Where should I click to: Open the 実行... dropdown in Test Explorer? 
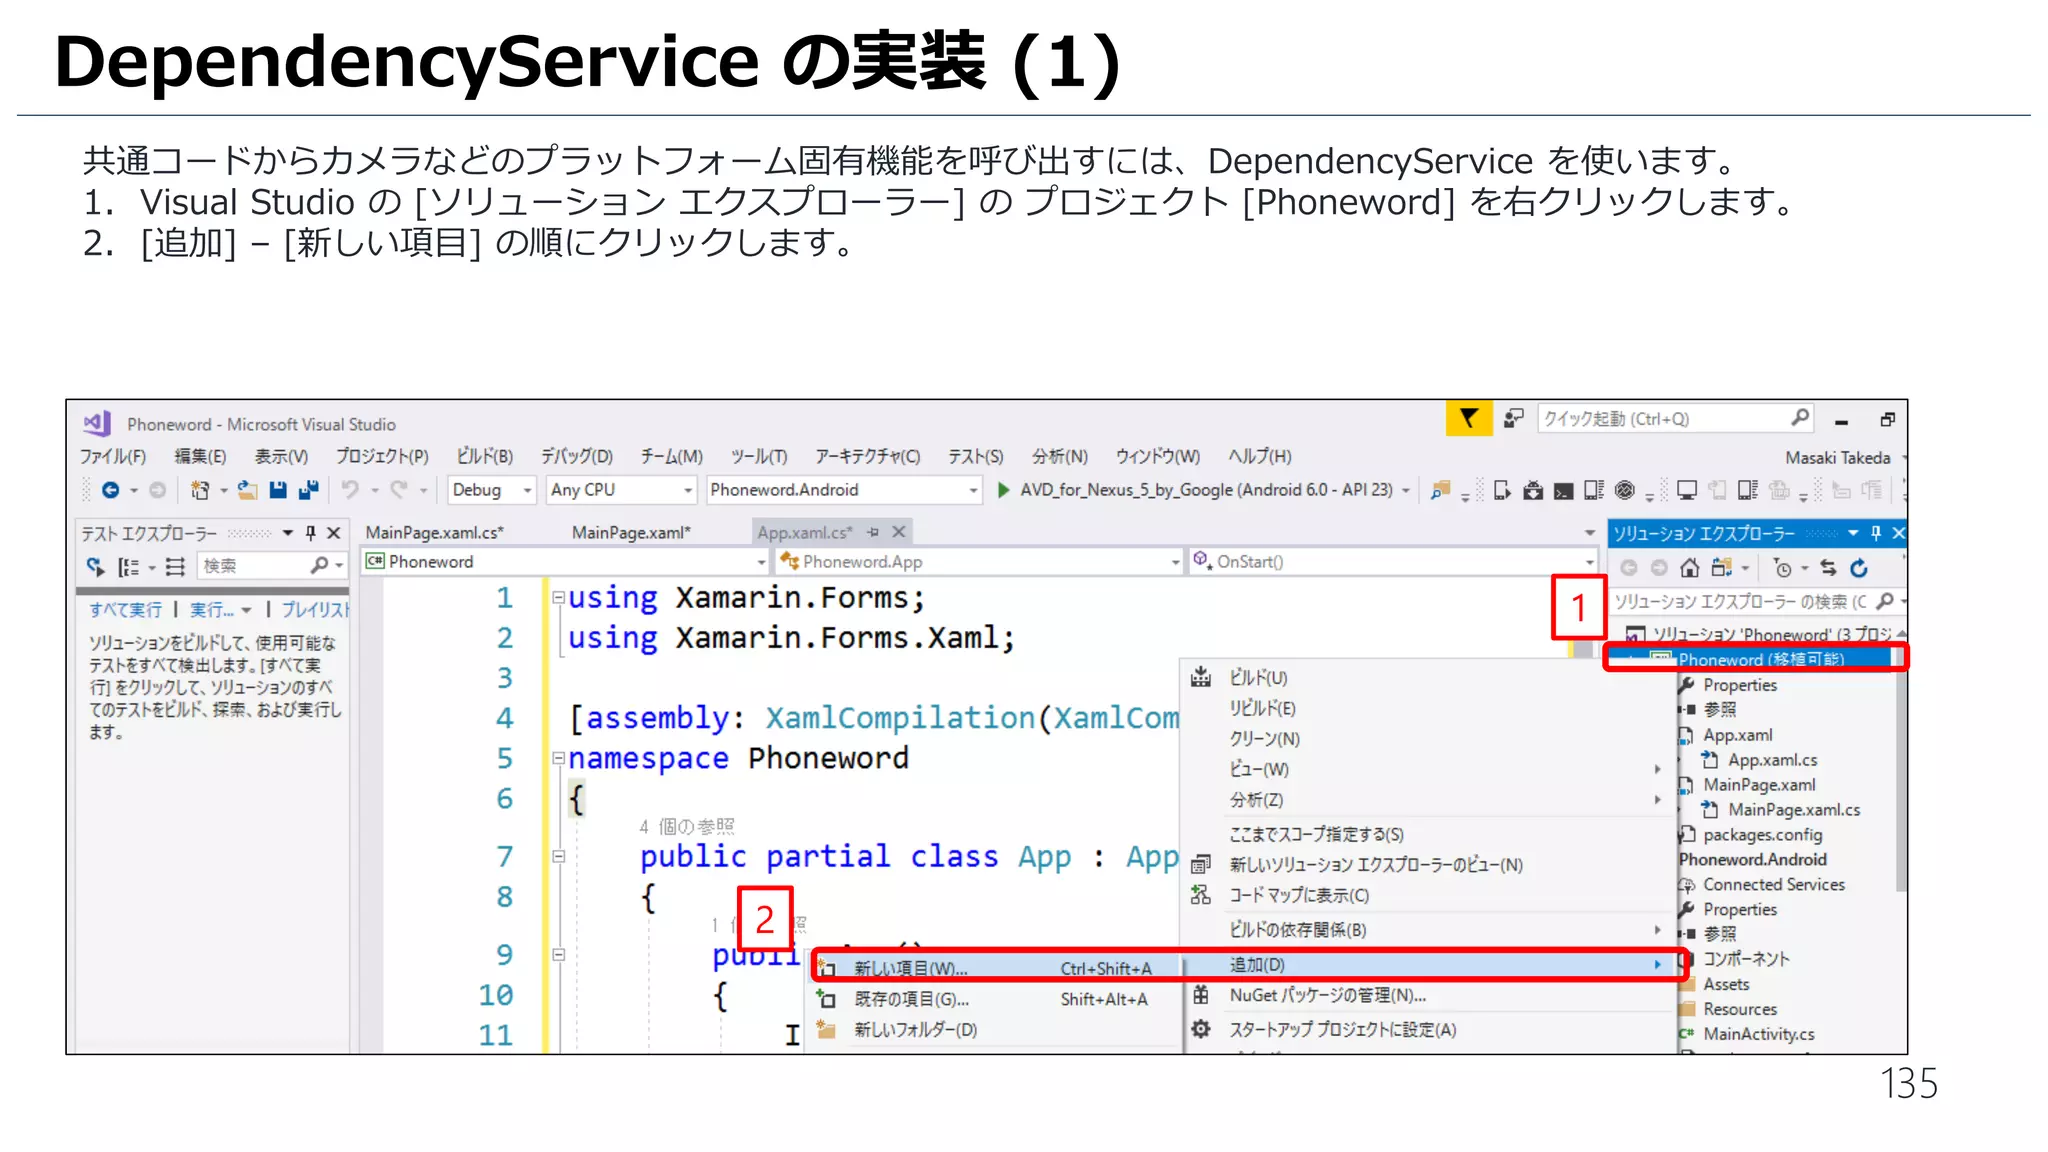[x=246, y=610]
